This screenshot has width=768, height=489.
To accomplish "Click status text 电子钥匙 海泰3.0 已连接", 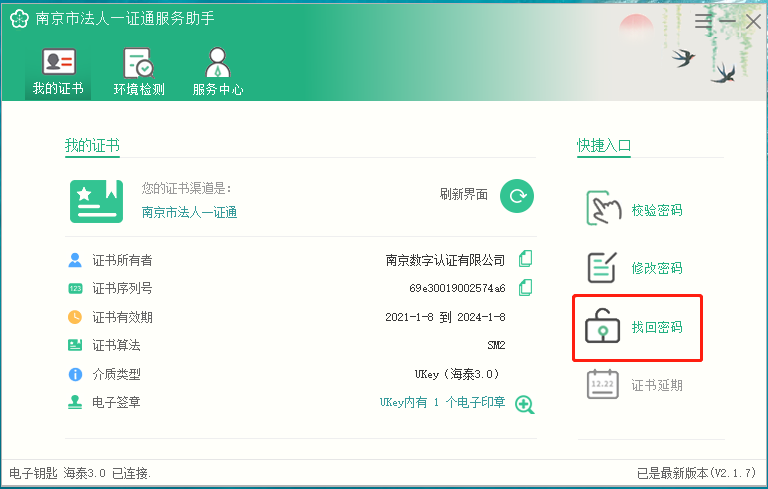I will [x=80, y=473].
